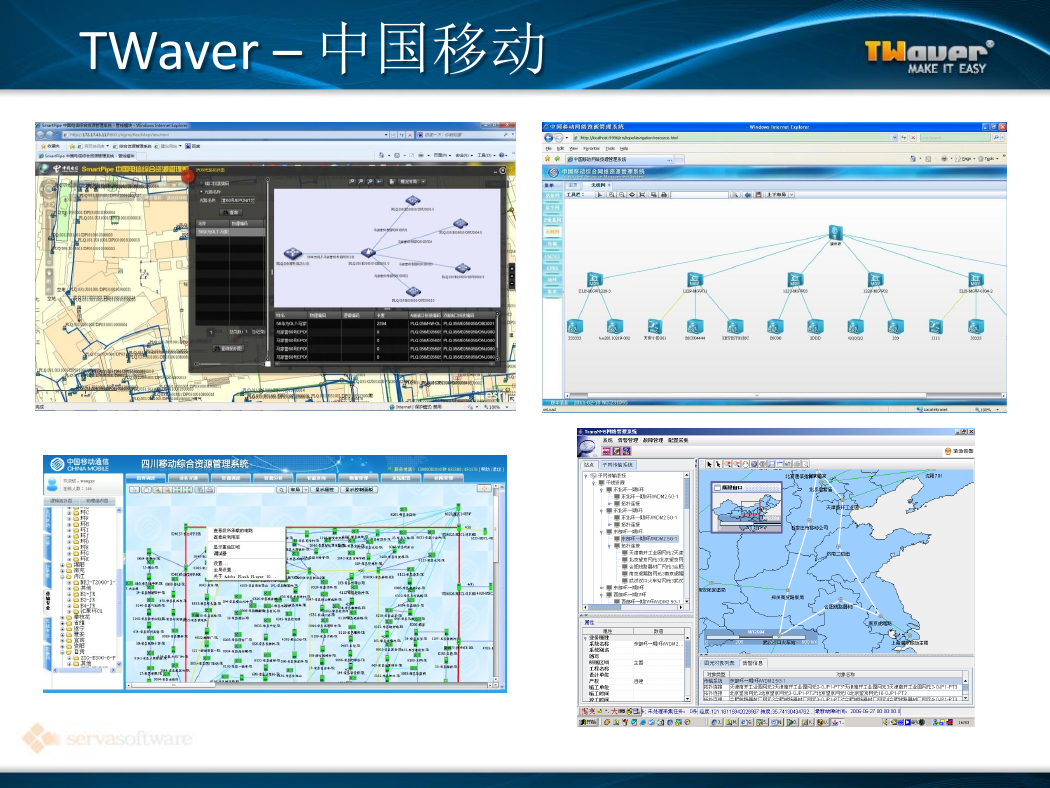Click the search field in Sichuan Mobile toolbar
Image resolution: width=1050 pixels, height=788 pixels.
click(246, 489)
